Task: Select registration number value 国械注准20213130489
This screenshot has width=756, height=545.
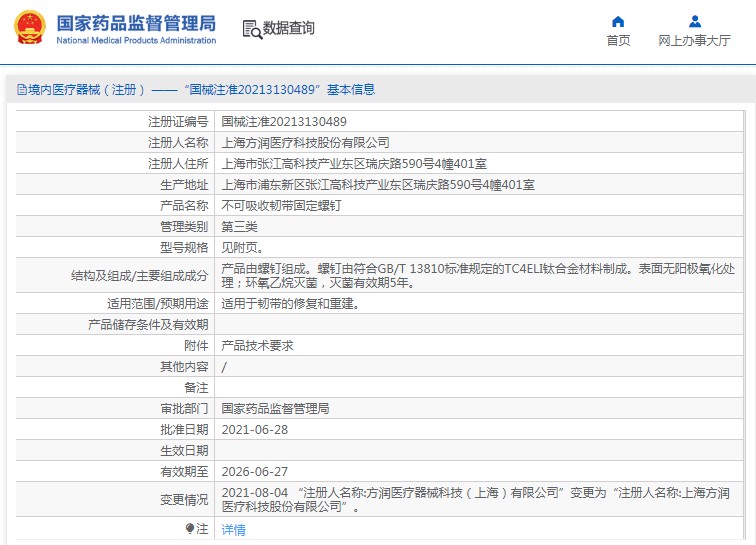Action: tap(284, 122)
